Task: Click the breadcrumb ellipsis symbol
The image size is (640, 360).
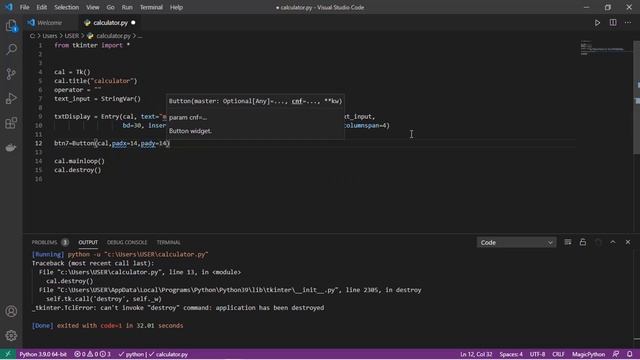Action: (x=140, y=36)
